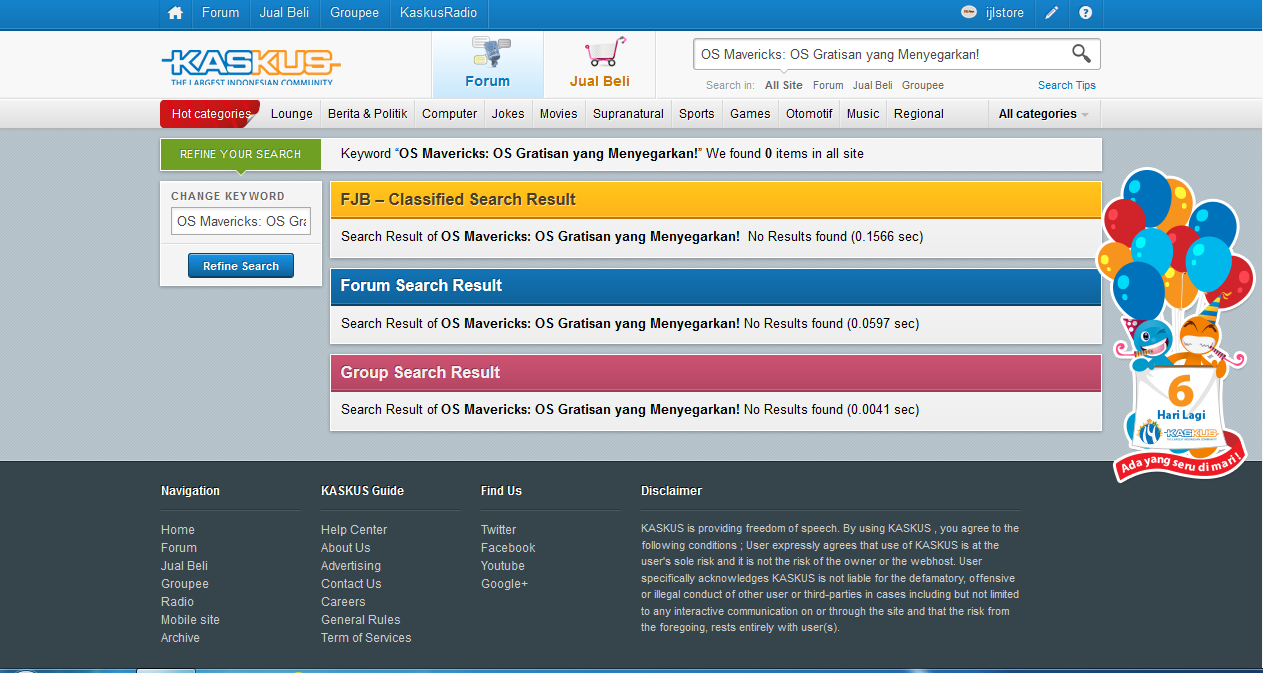Image resolution: width=1263 pixels, height=673 pixels.
Task: Open the footer Jual Beli link
Action: coord(184,566)
